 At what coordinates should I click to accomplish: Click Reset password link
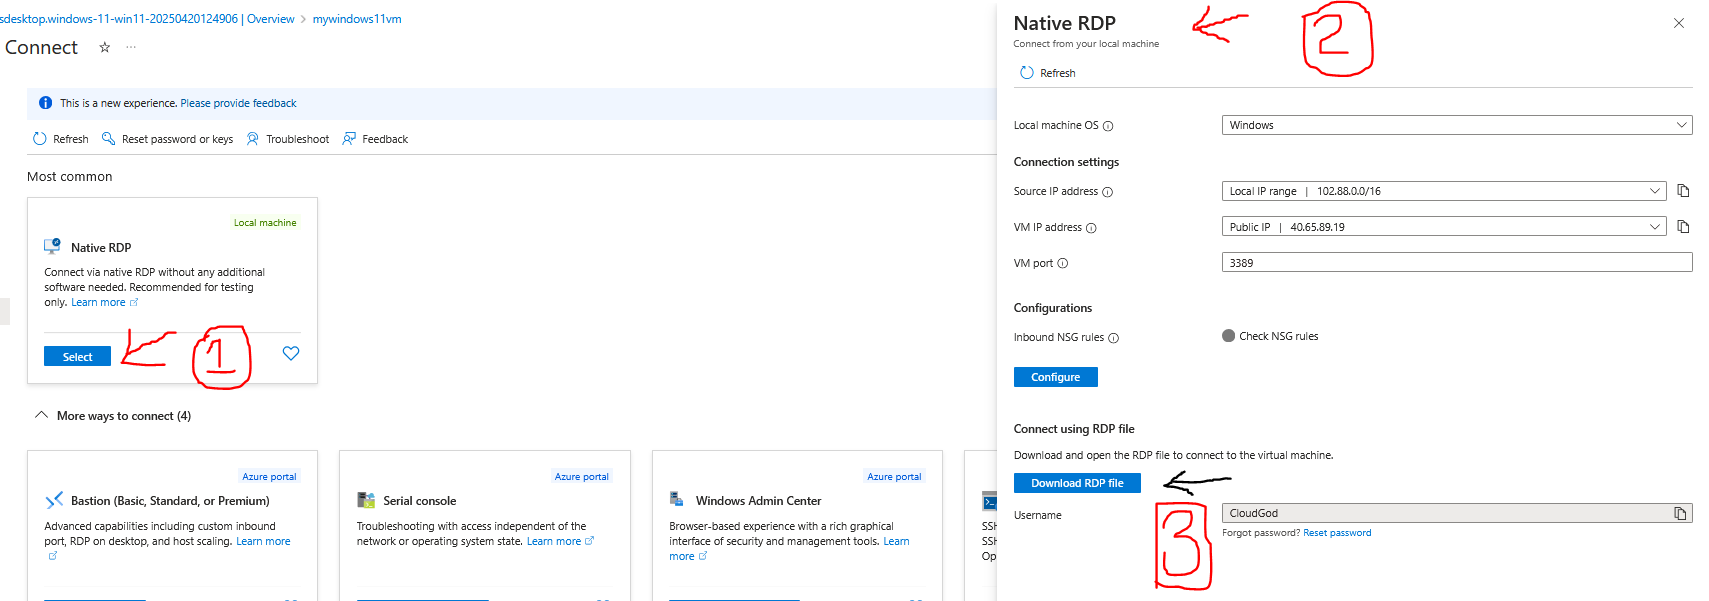(x=1337, y=533)
